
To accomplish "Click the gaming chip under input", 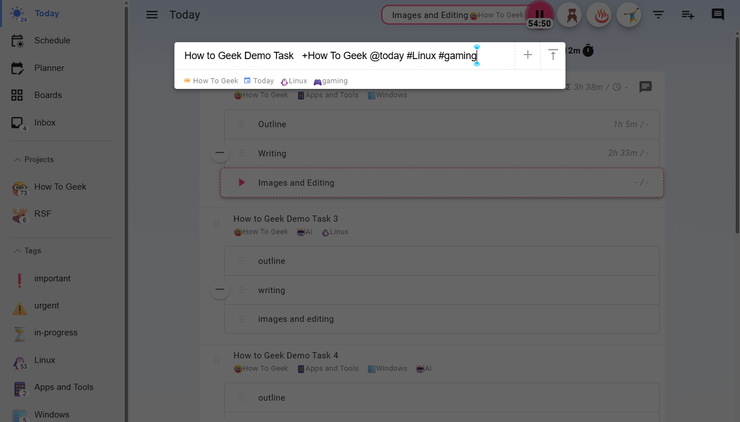I will (330, 81).
